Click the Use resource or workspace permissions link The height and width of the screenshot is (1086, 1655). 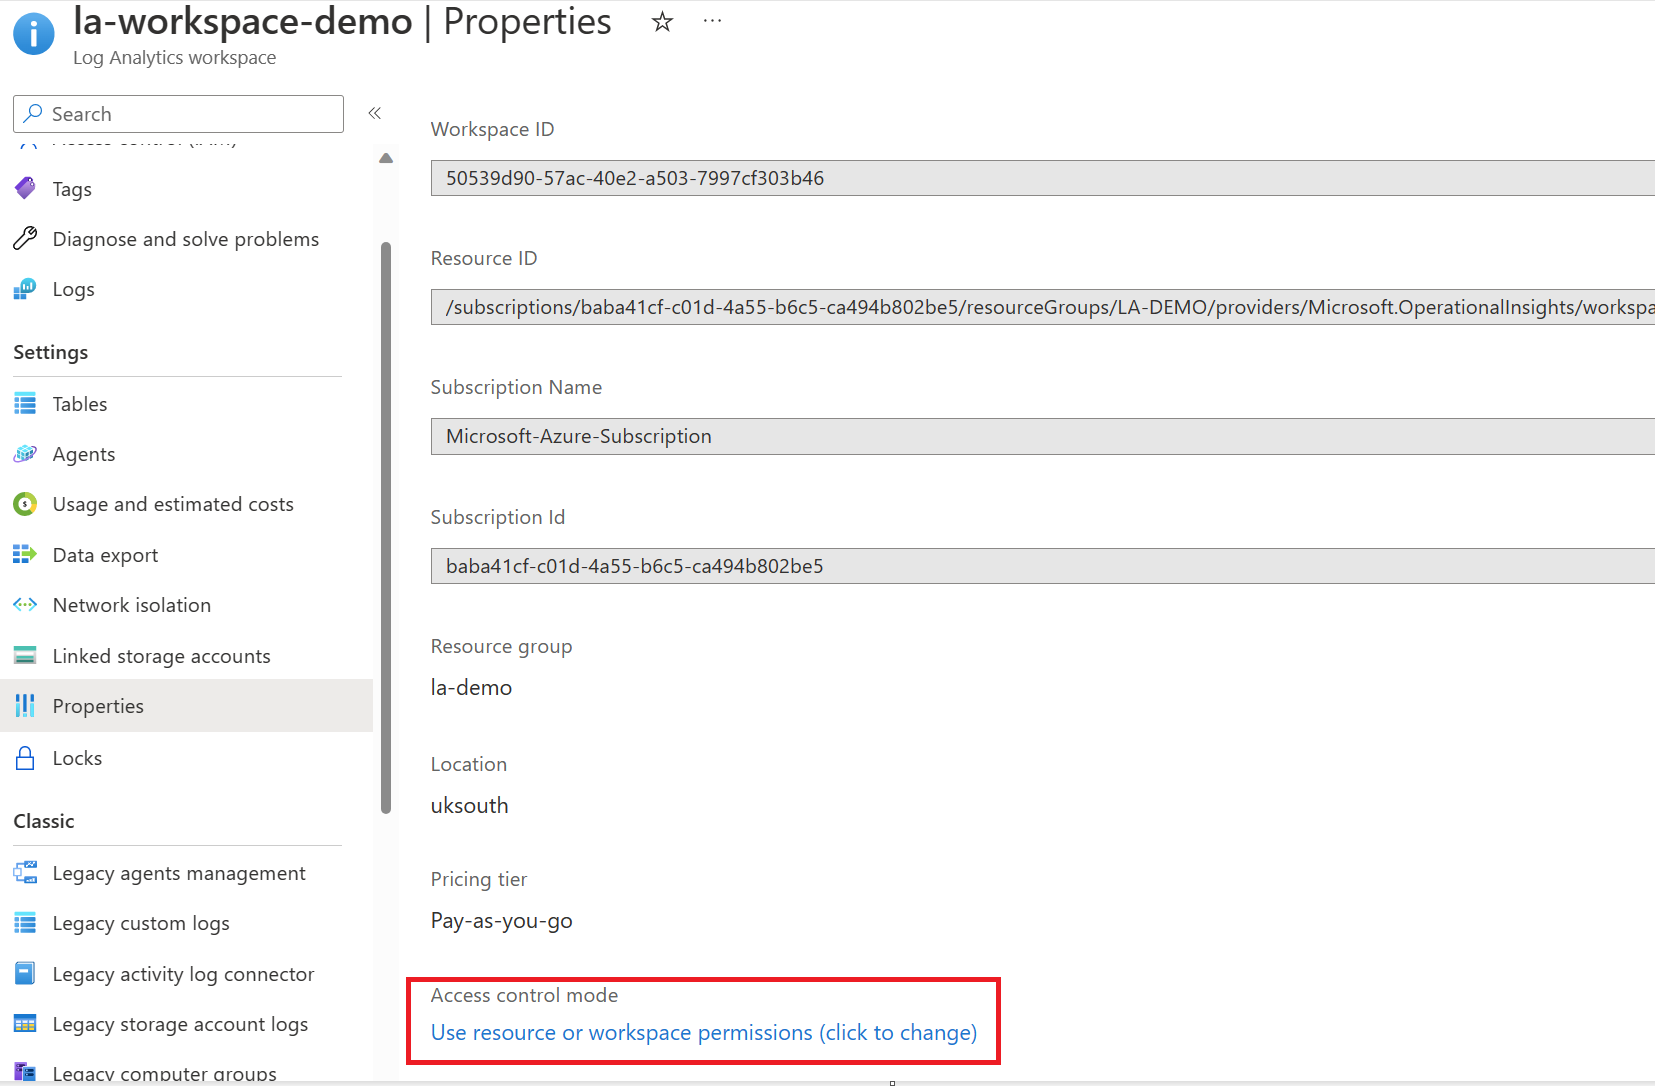click(x=703, y=1032)
